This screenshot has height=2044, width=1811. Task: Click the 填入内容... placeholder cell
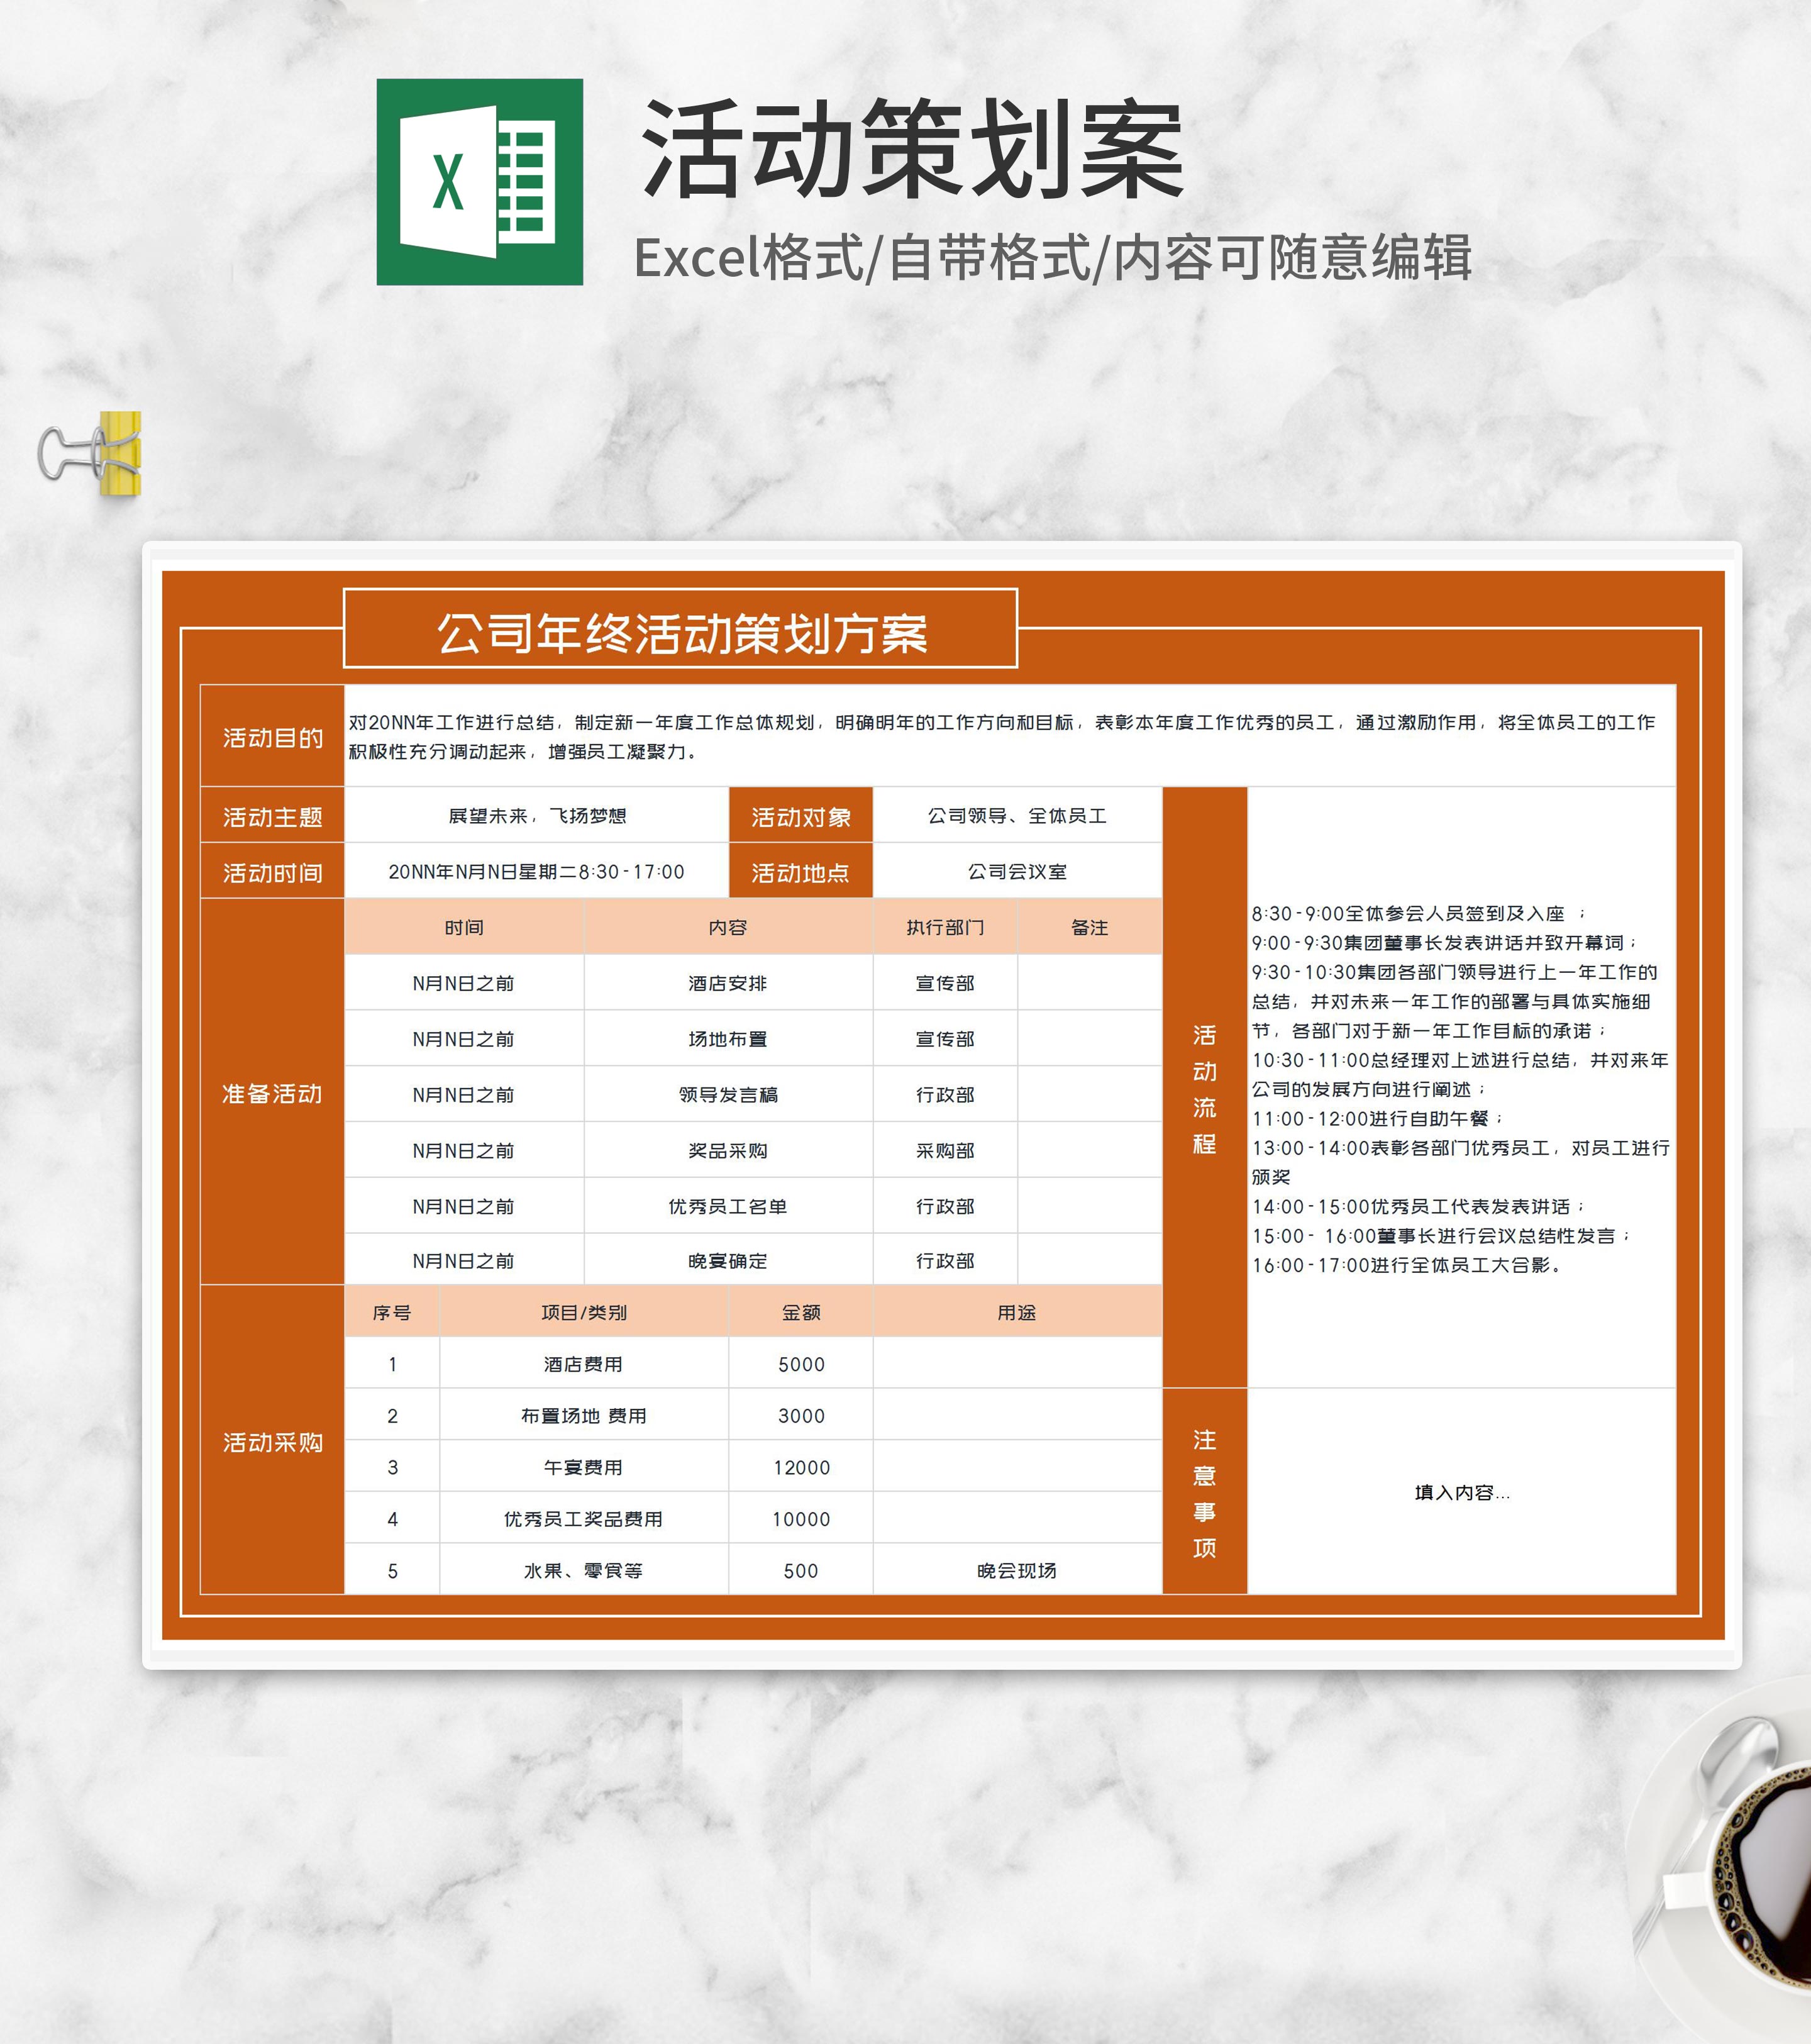point(1461,1493)
